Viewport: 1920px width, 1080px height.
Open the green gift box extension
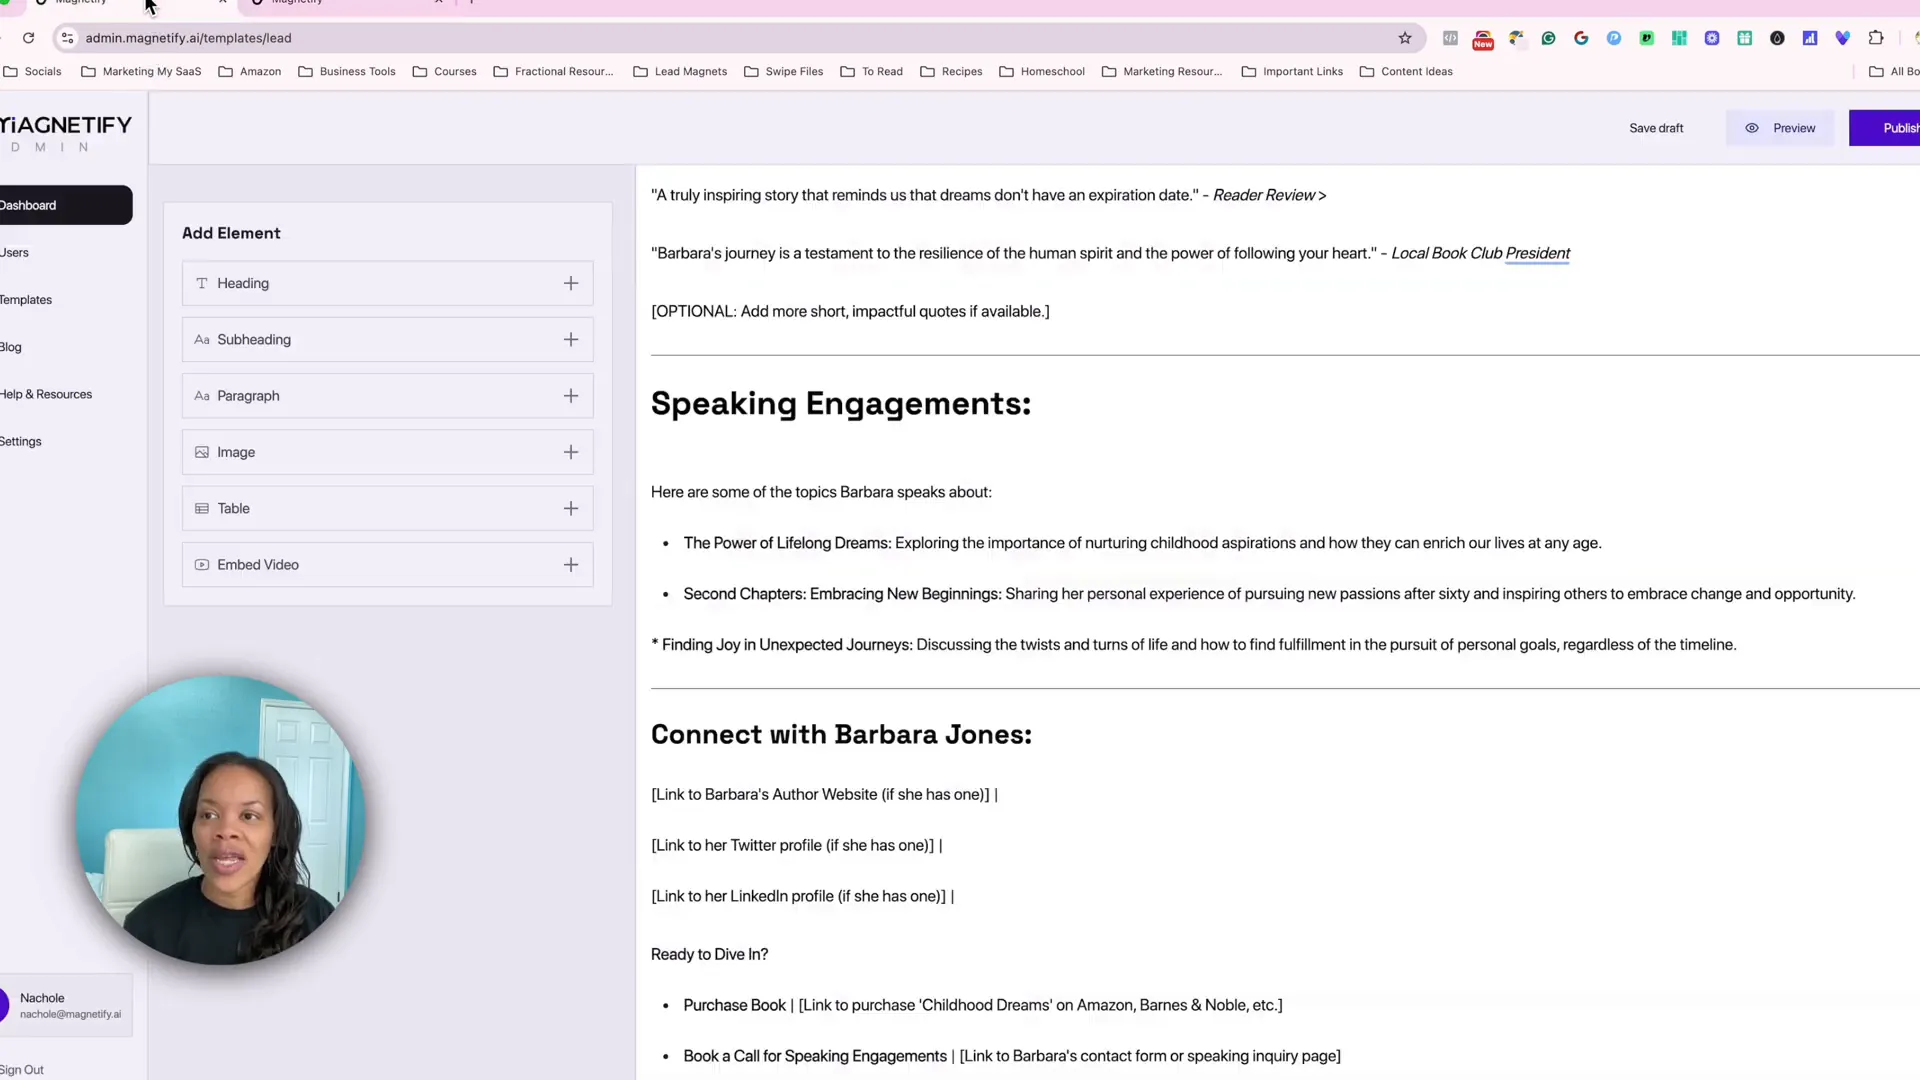(x=1745, y=38)
